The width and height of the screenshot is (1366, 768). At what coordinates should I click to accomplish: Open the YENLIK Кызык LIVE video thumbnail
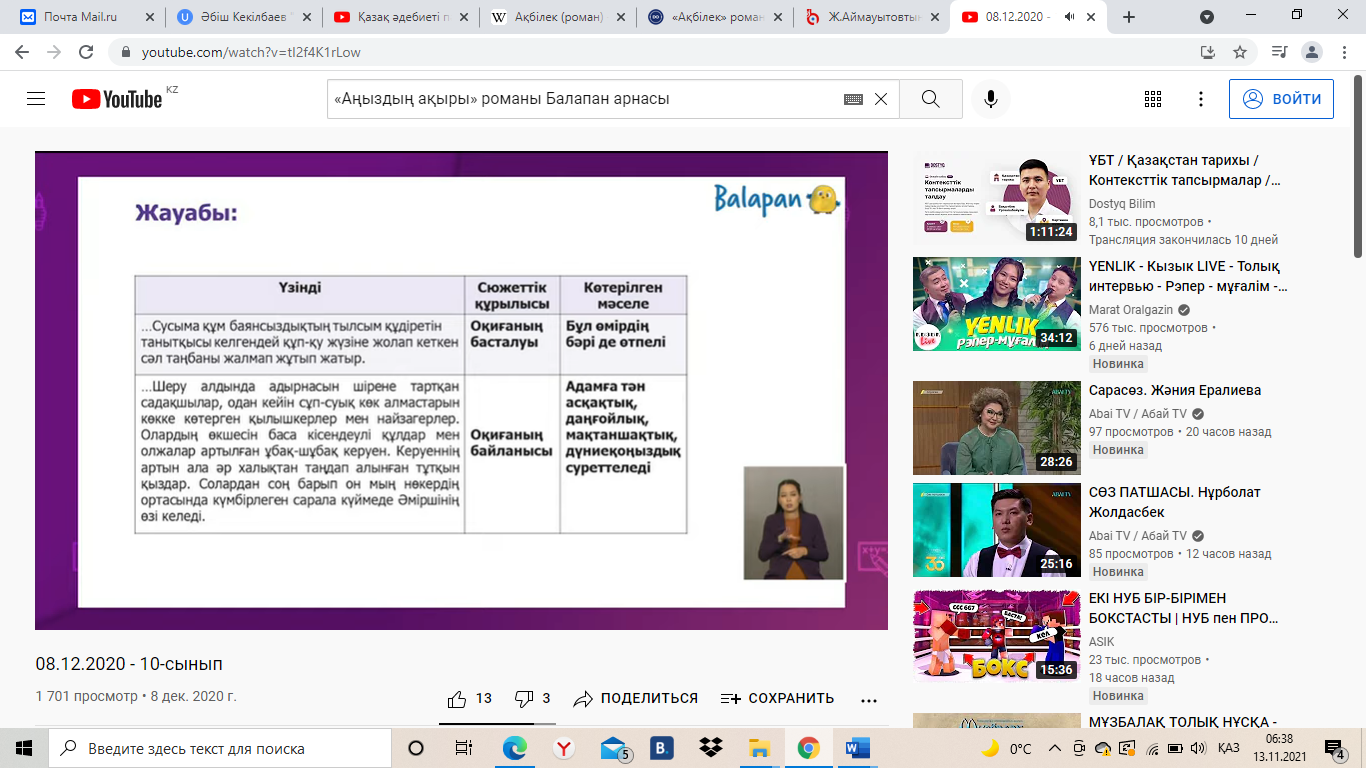pyautogui.click(x=997, y=304)
